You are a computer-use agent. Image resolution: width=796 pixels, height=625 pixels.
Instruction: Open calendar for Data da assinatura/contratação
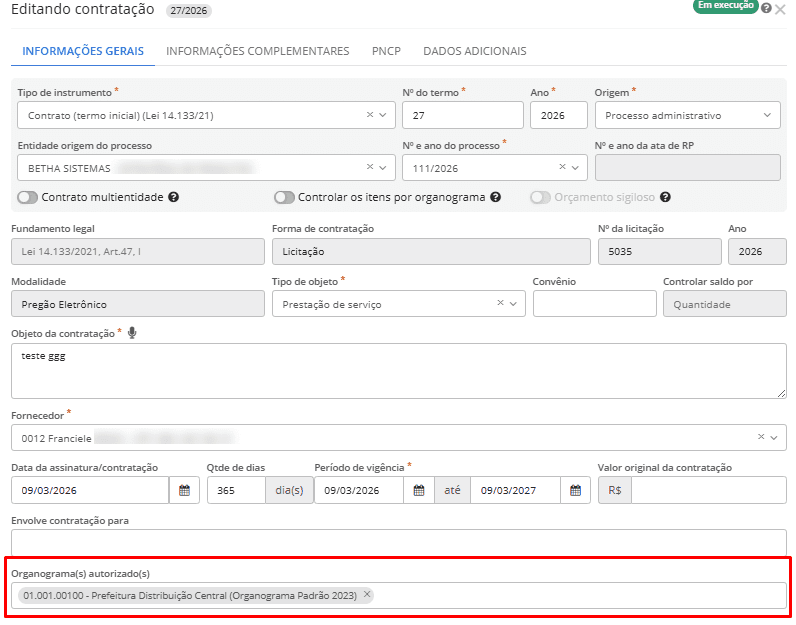[x=184, y=490]
